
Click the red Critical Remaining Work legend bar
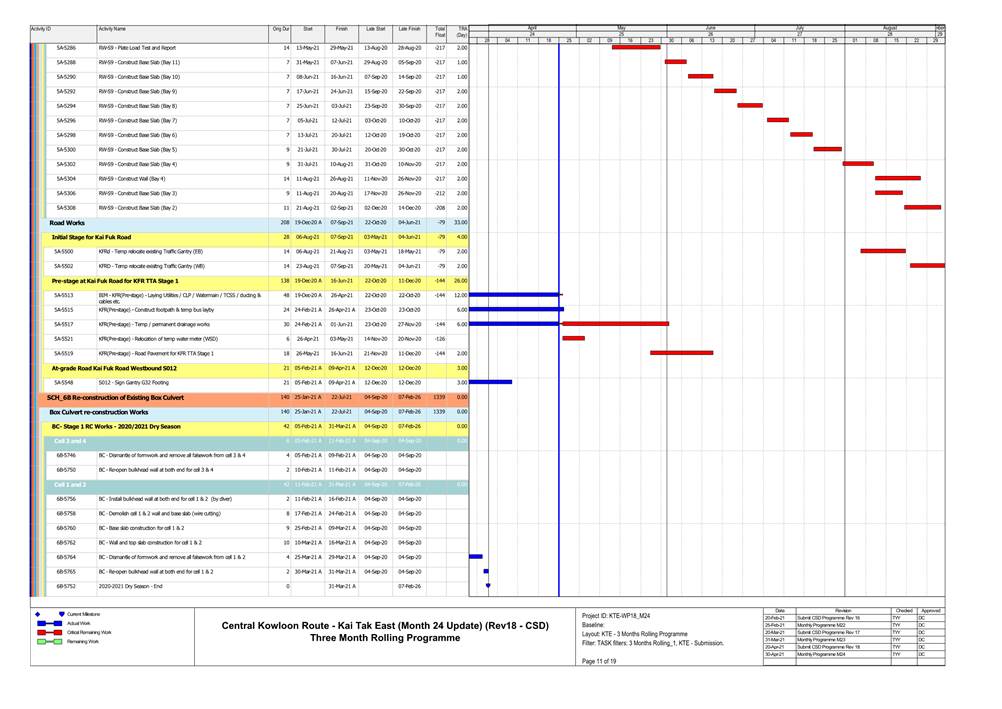[x=44, y=632]
